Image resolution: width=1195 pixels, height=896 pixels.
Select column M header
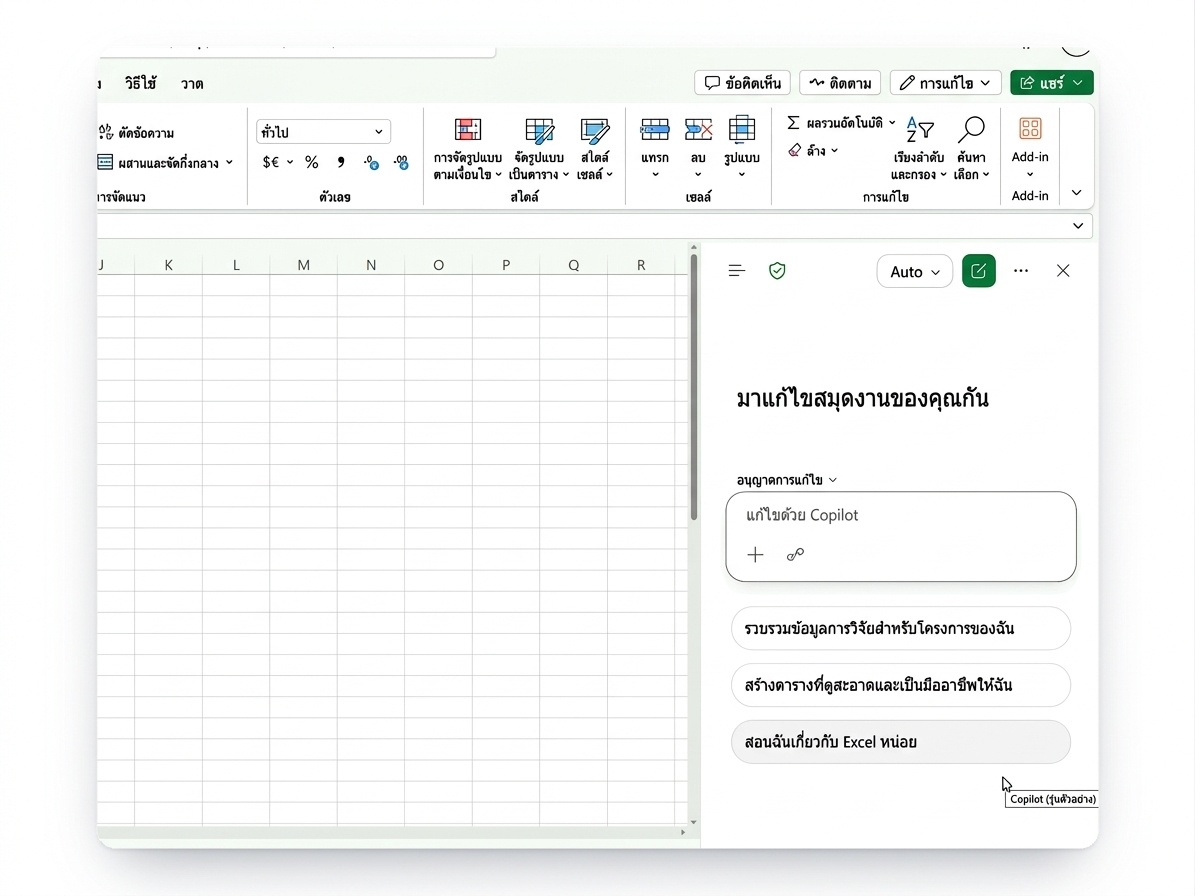303,265
